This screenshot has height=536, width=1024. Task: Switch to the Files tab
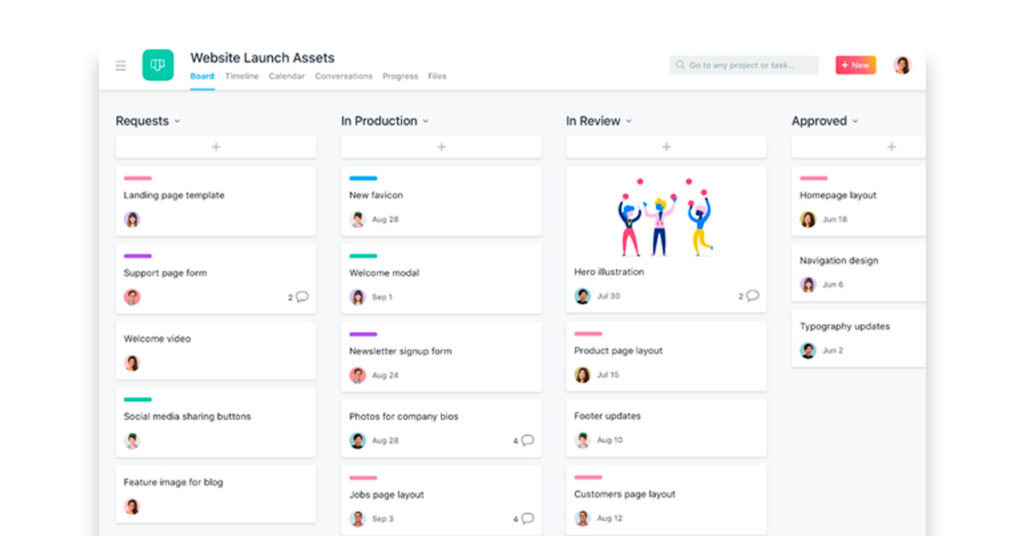click(438, 76)
